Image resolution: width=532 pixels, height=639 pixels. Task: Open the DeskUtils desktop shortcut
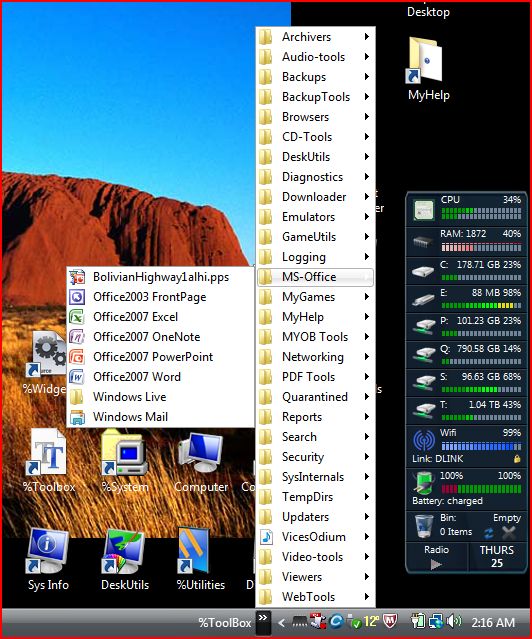point(125,559)
